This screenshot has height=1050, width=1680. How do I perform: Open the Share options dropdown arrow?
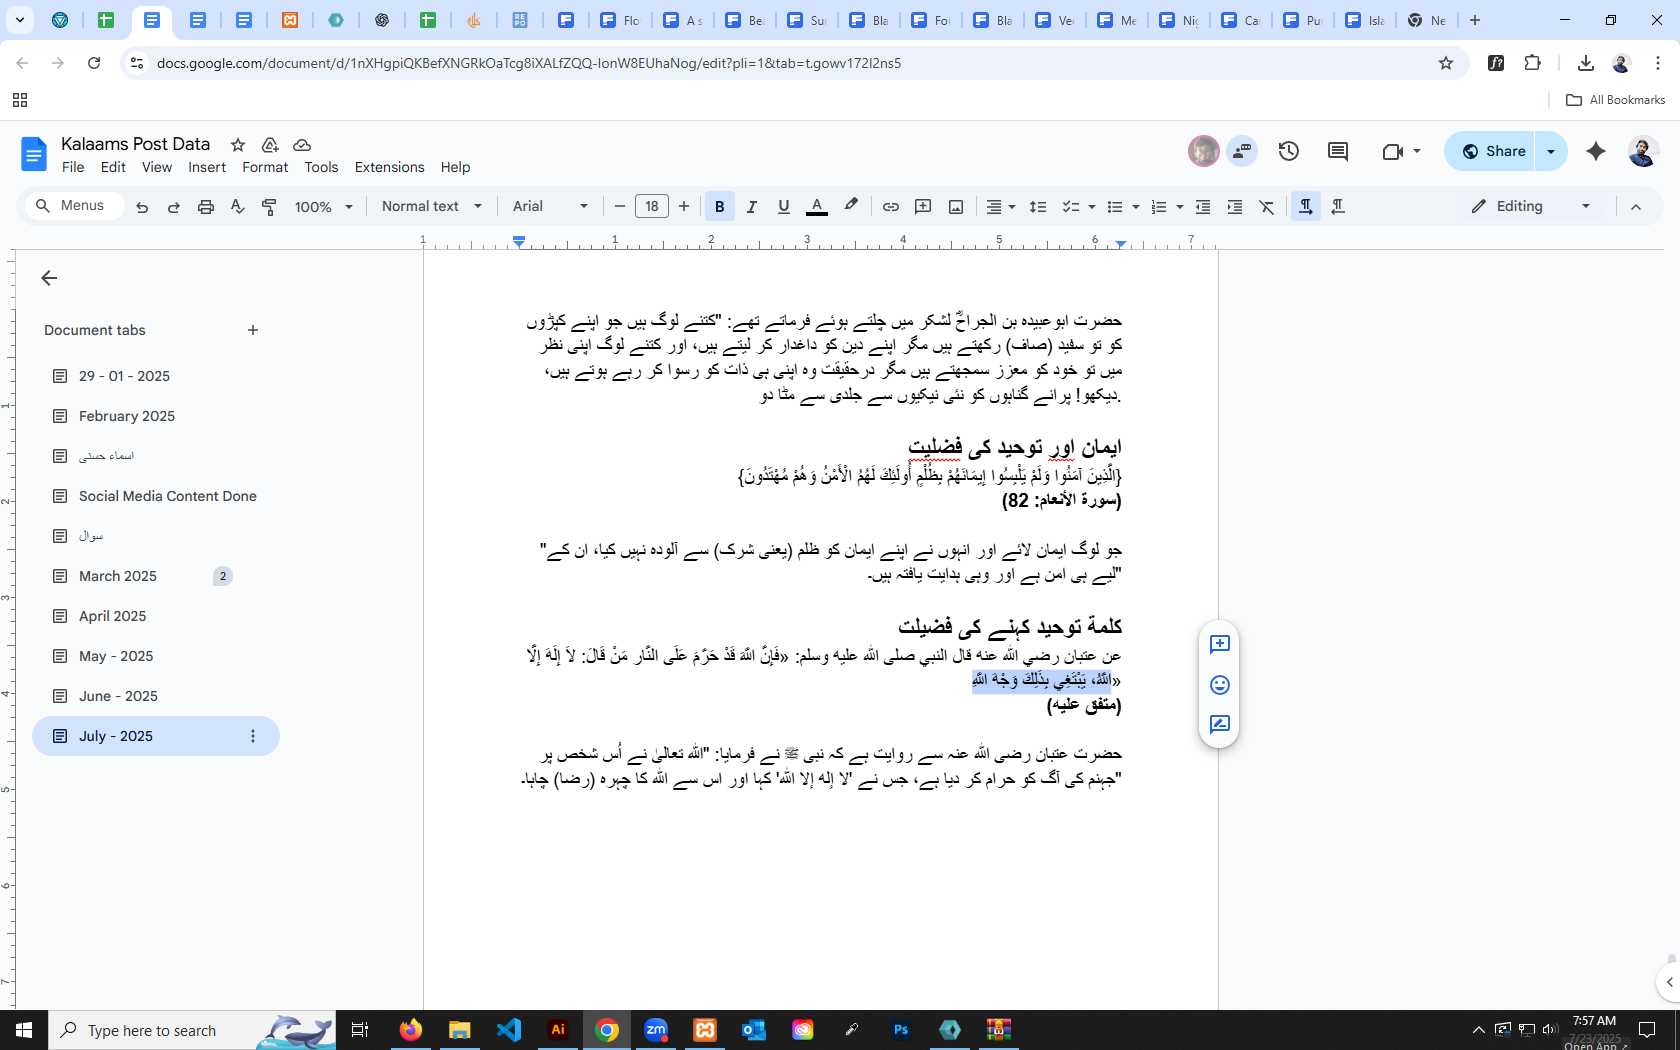pos(1551,151)
